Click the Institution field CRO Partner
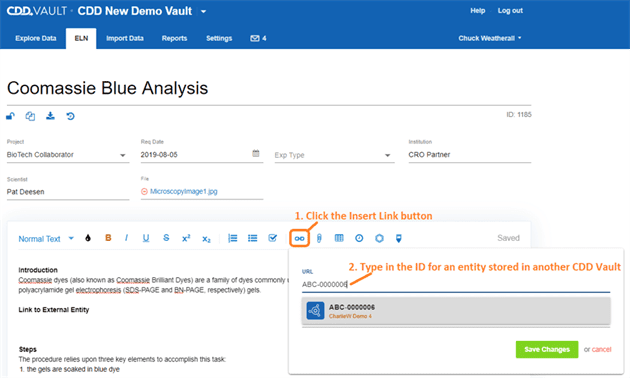This screenshot has height=378, width=630. [470, 155]
